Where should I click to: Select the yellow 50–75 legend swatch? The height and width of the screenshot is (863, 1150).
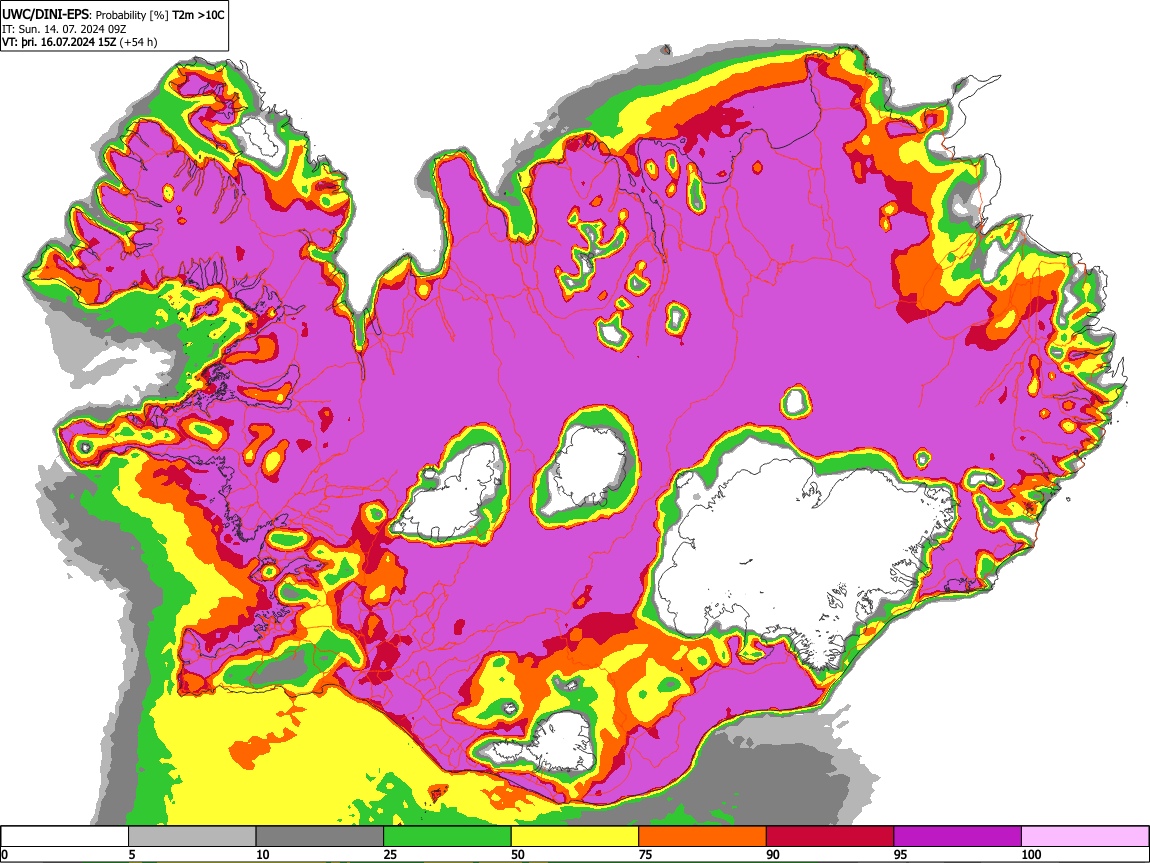click(x=575, y=837)
